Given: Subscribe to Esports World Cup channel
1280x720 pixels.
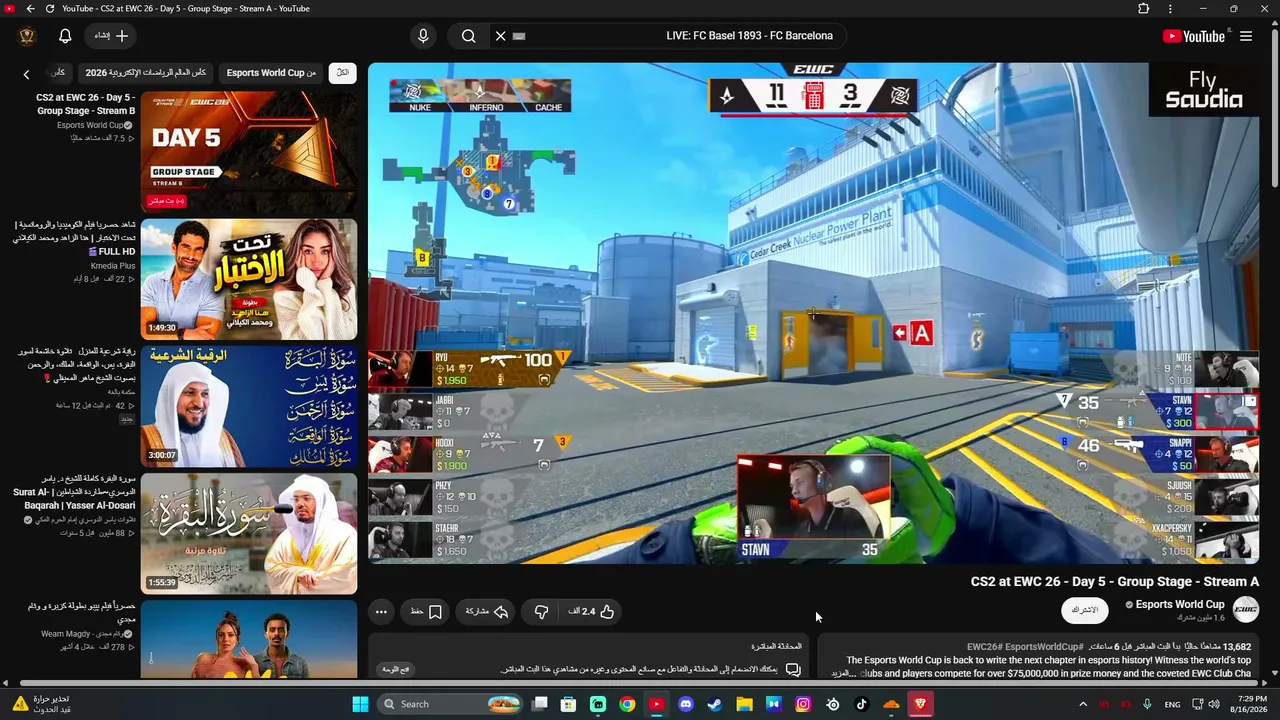Looking at the screenshot, I should [1085, 610].
